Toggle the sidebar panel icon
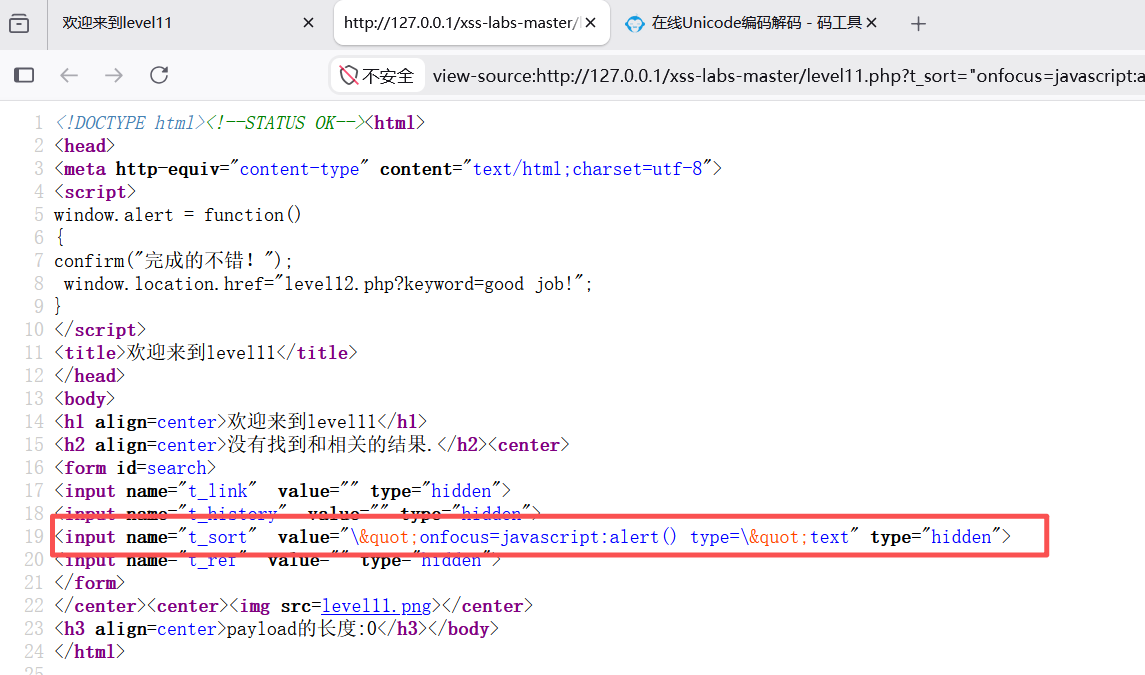Screen dimensions: 1145x675 pos(24,75)
